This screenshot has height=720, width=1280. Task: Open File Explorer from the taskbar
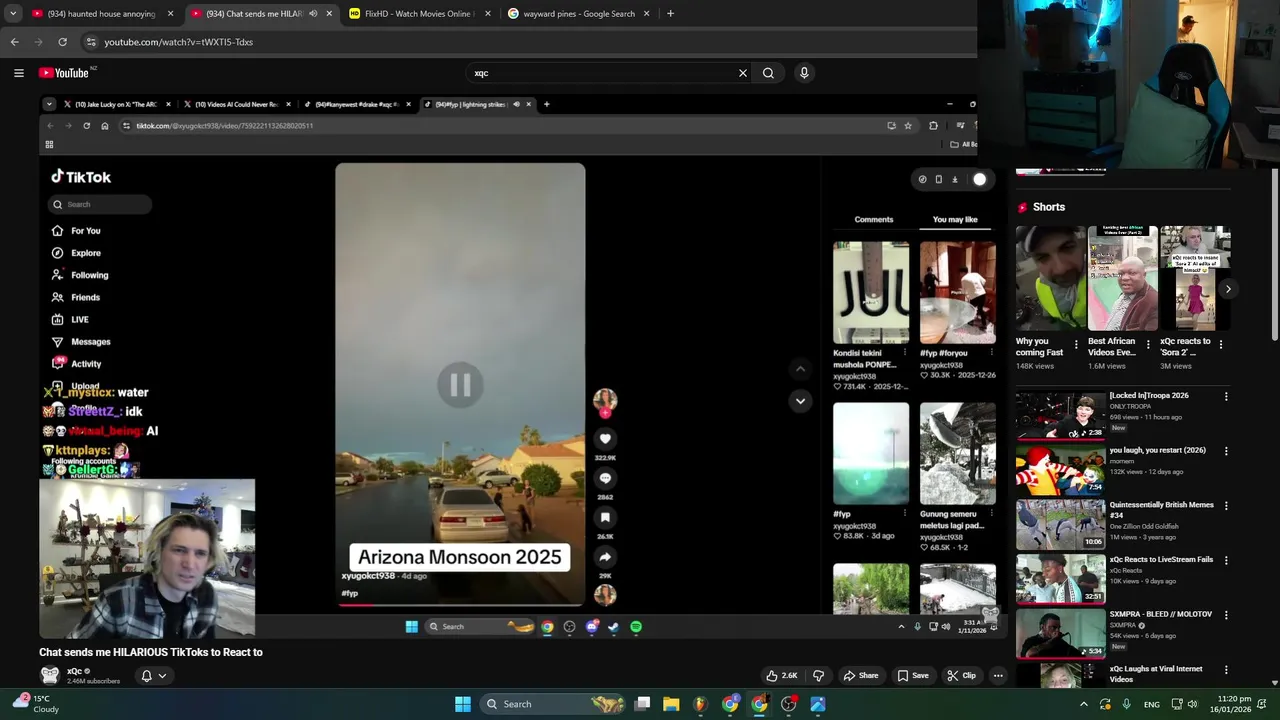tap(671, 704)
